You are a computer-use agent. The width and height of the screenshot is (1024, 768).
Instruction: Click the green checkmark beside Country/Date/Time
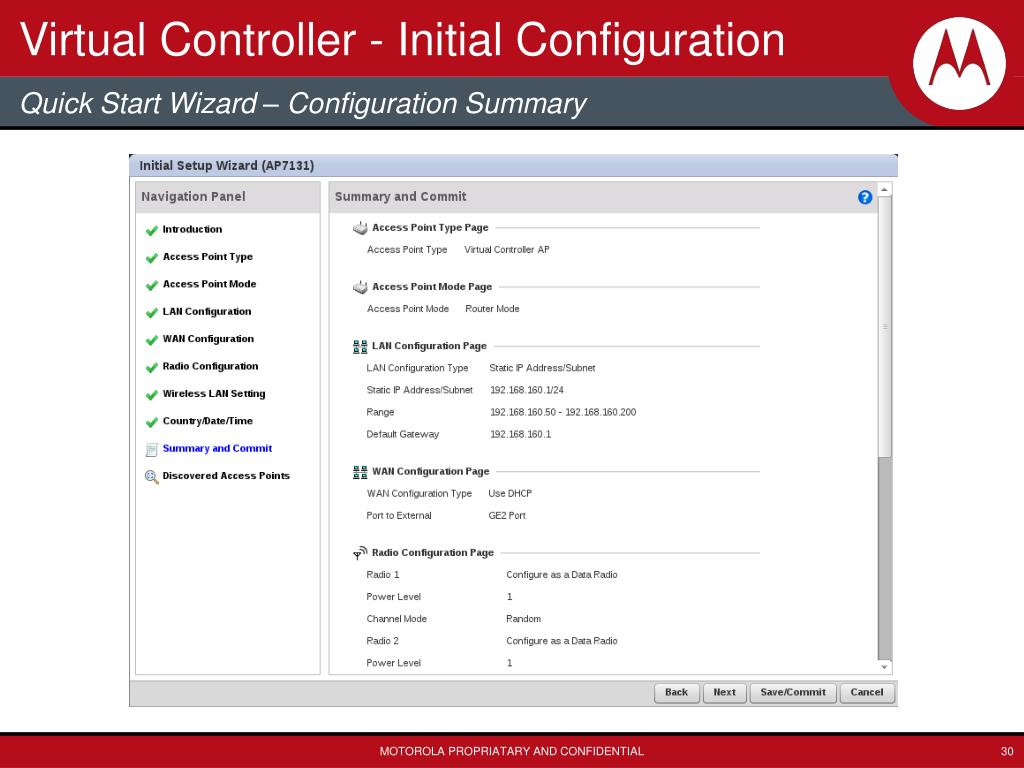click(x=152, y=423)
